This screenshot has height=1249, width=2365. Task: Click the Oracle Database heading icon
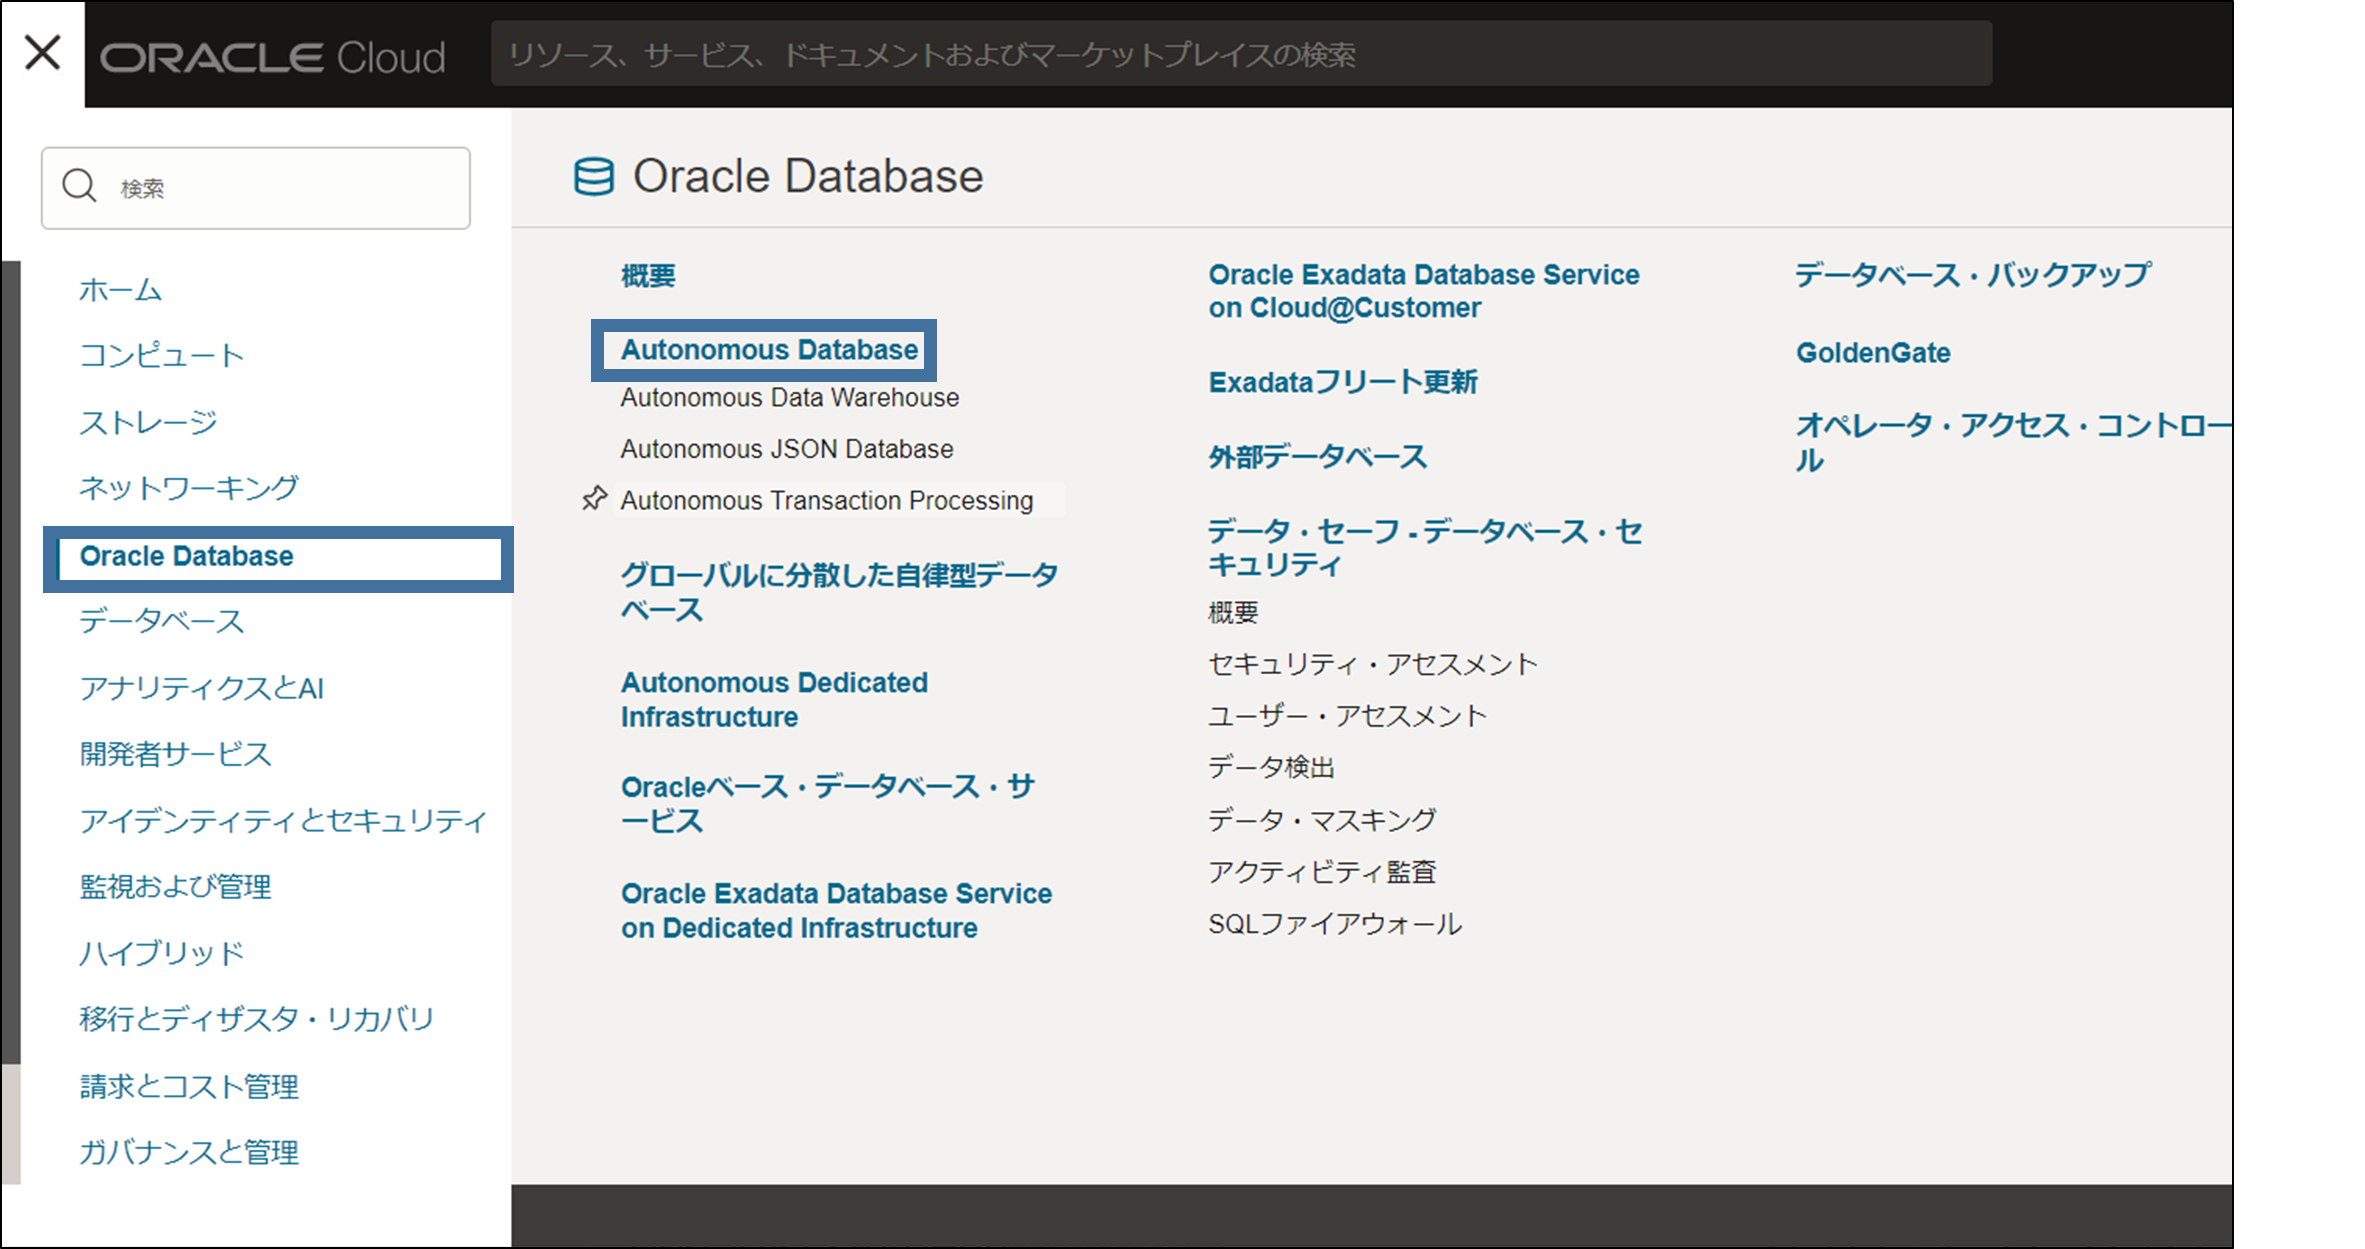[x=593, y=177]
